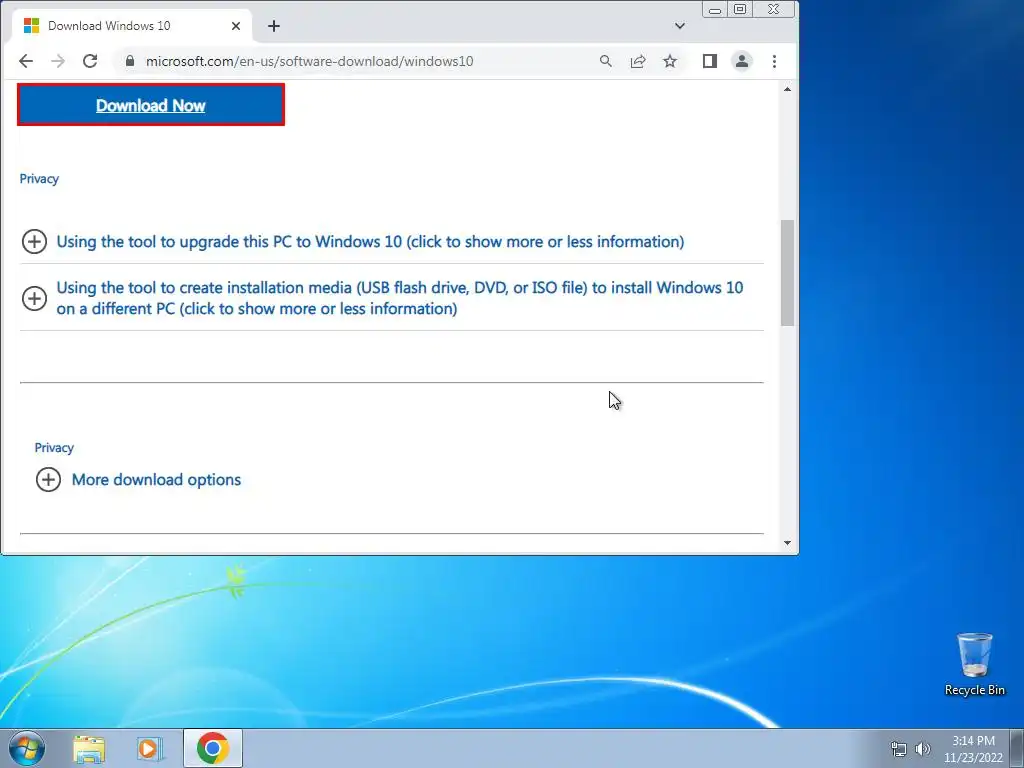This screenshot has width=1024, height=768.
Task: Reload the Download Windows 10 page
Action: coord(90,61)
